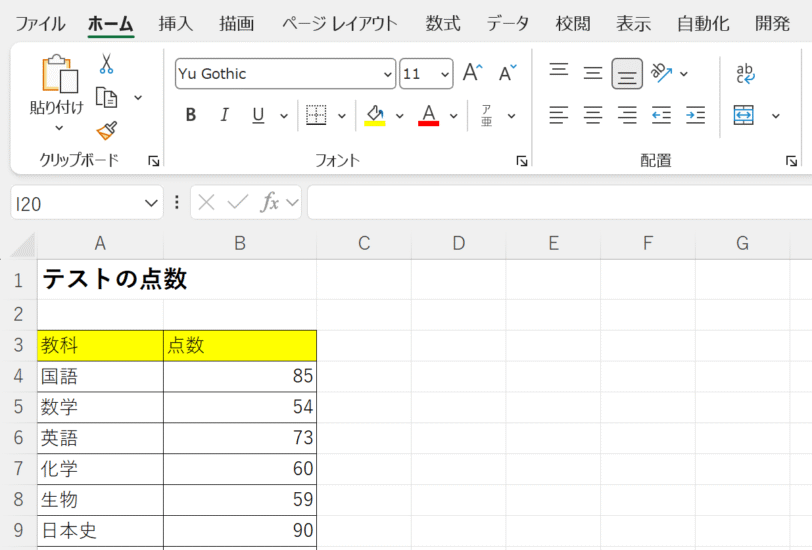Toggle center text alignment
The height and width of the screenshot is (550, 812).
[593, 115]
